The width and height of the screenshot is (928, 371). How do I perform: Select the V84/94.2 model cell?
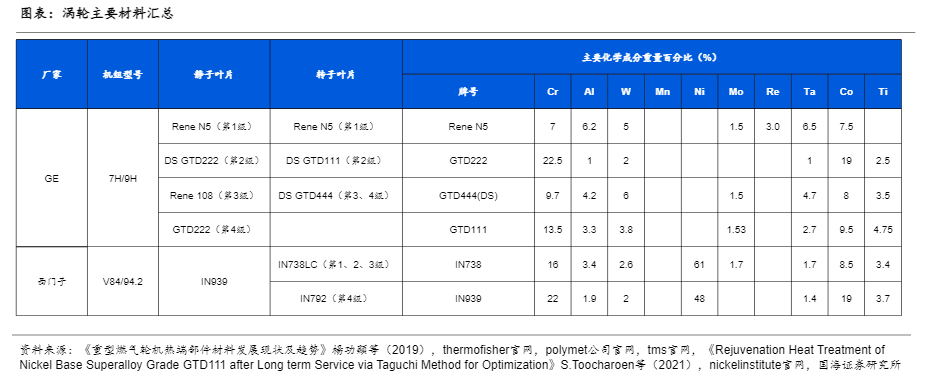click(x=123, y=281)
